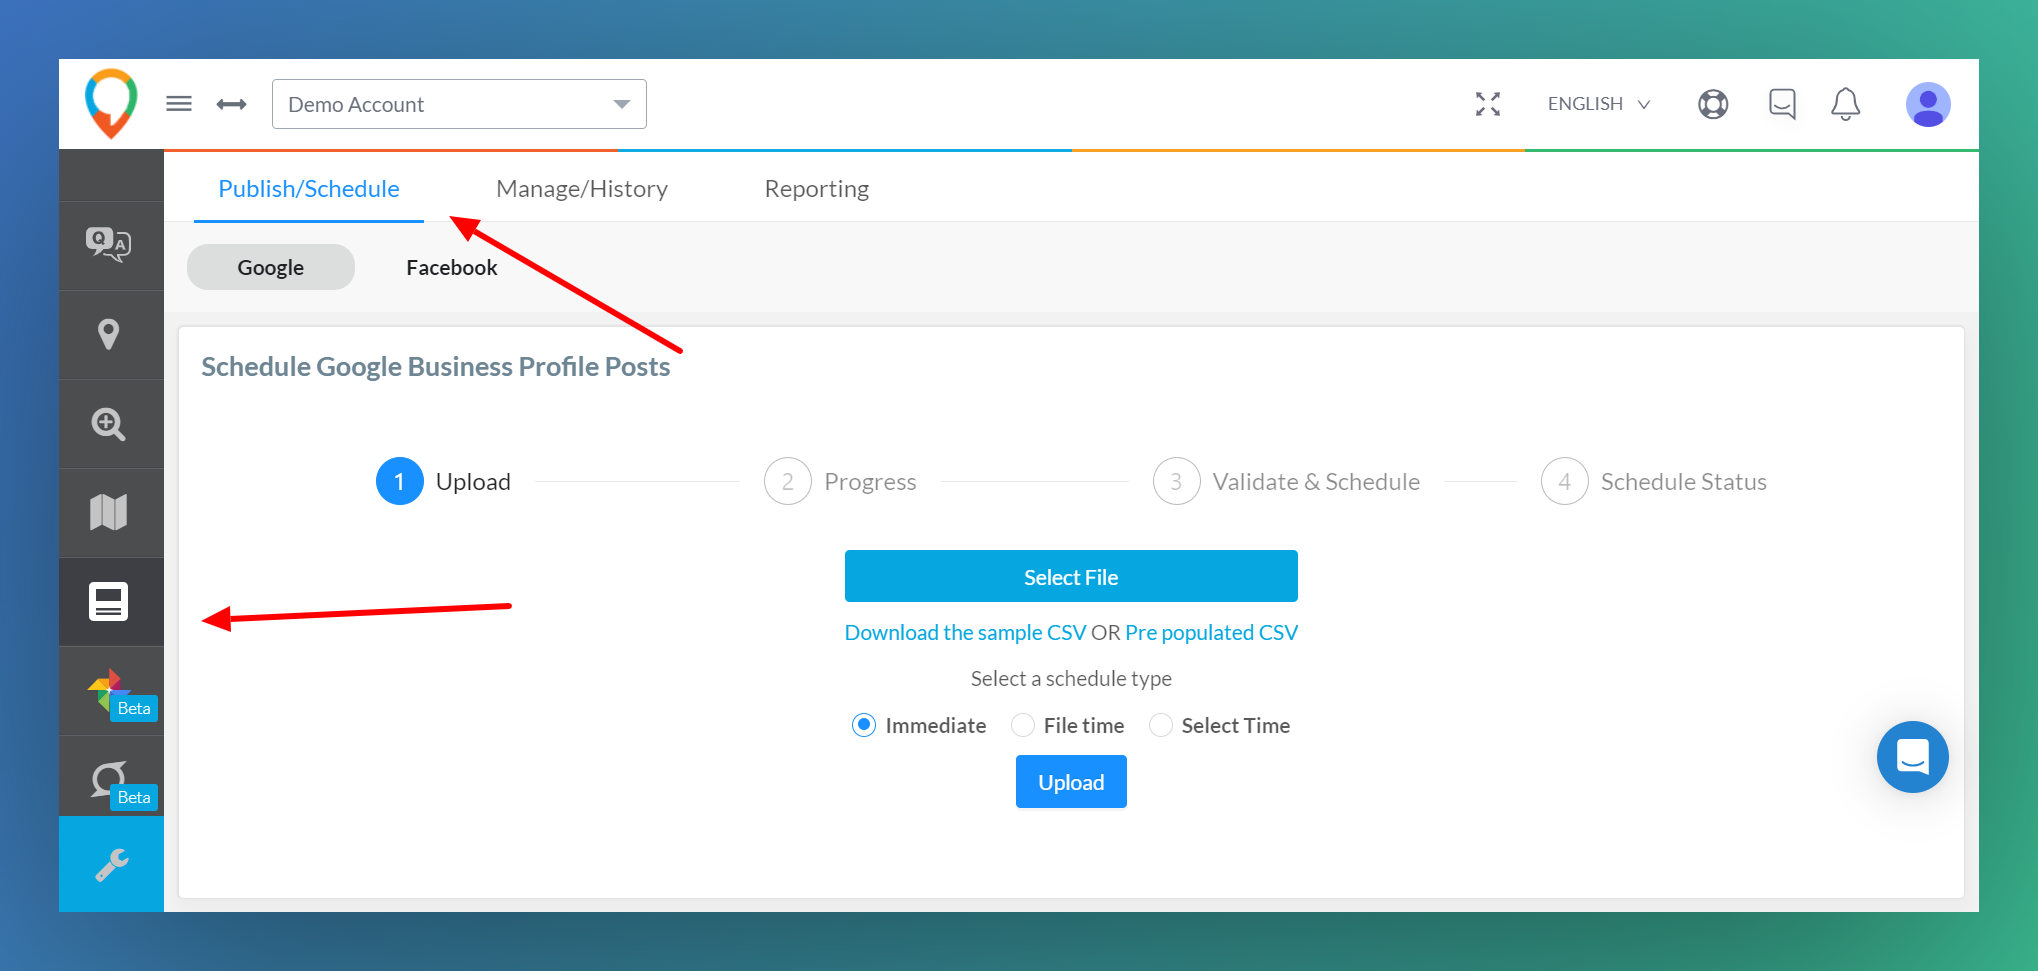The width and height of the screenshot is (2038, 971).
Task: Select the File time radio option
Action: pyautogui.click(x=1023, y=725)
